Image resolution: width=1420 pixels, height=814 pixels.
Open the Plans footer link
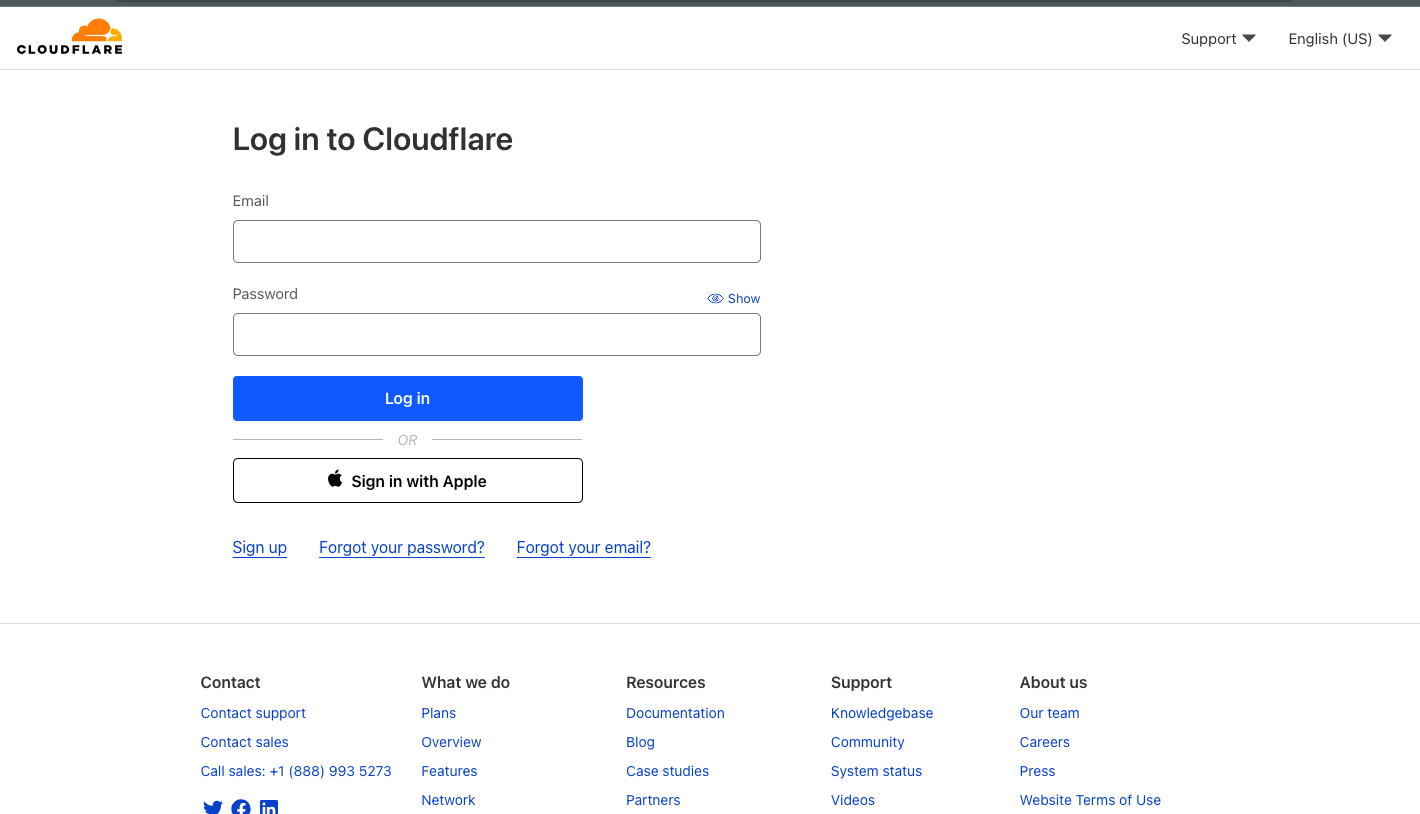pos(438,713)
